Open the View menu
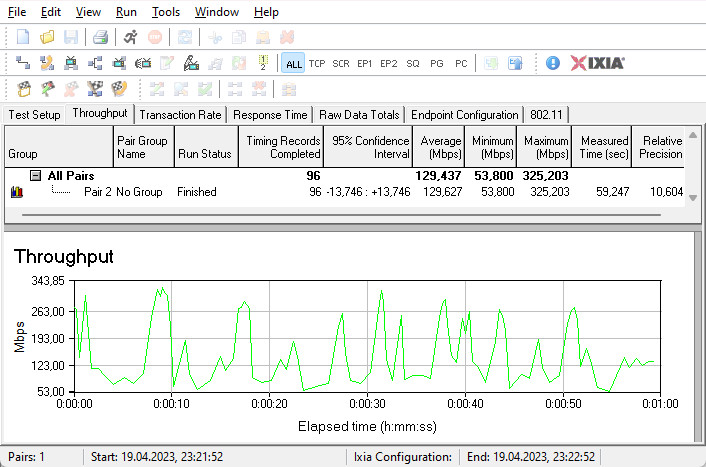Viewport: 706px width, 467px height. click(x=88, y=12)
